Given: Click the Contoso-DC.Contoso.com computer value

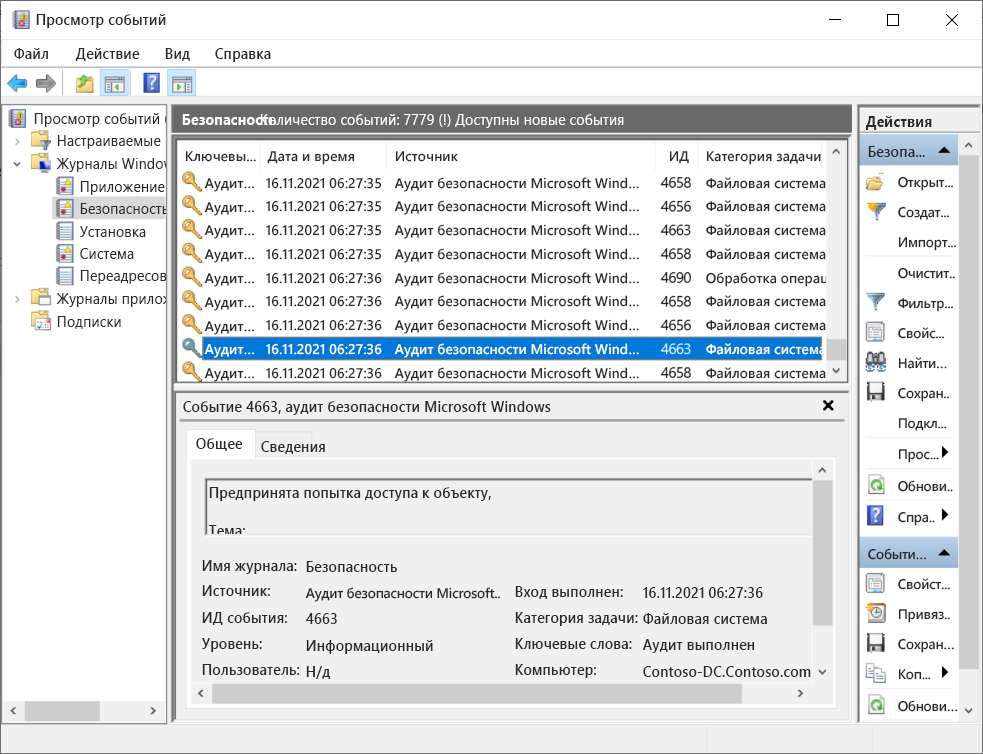Looking at the screenshot, I should click(727, 672).
